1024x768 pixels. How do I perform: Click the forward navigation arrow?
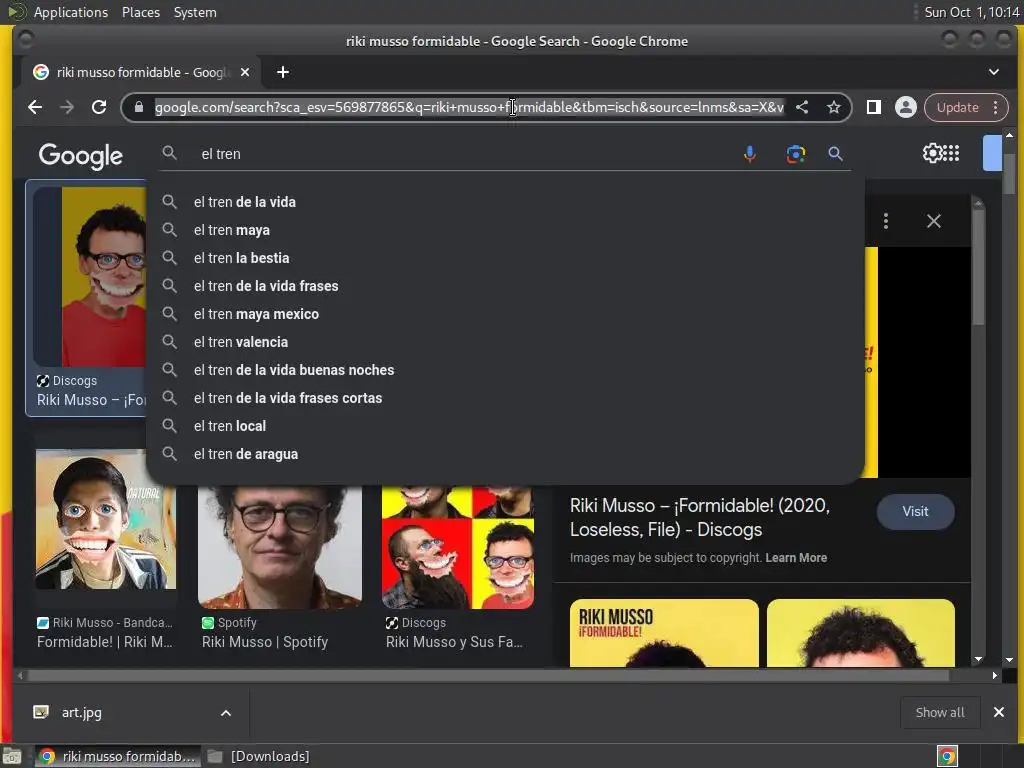[x=67, y=107]
